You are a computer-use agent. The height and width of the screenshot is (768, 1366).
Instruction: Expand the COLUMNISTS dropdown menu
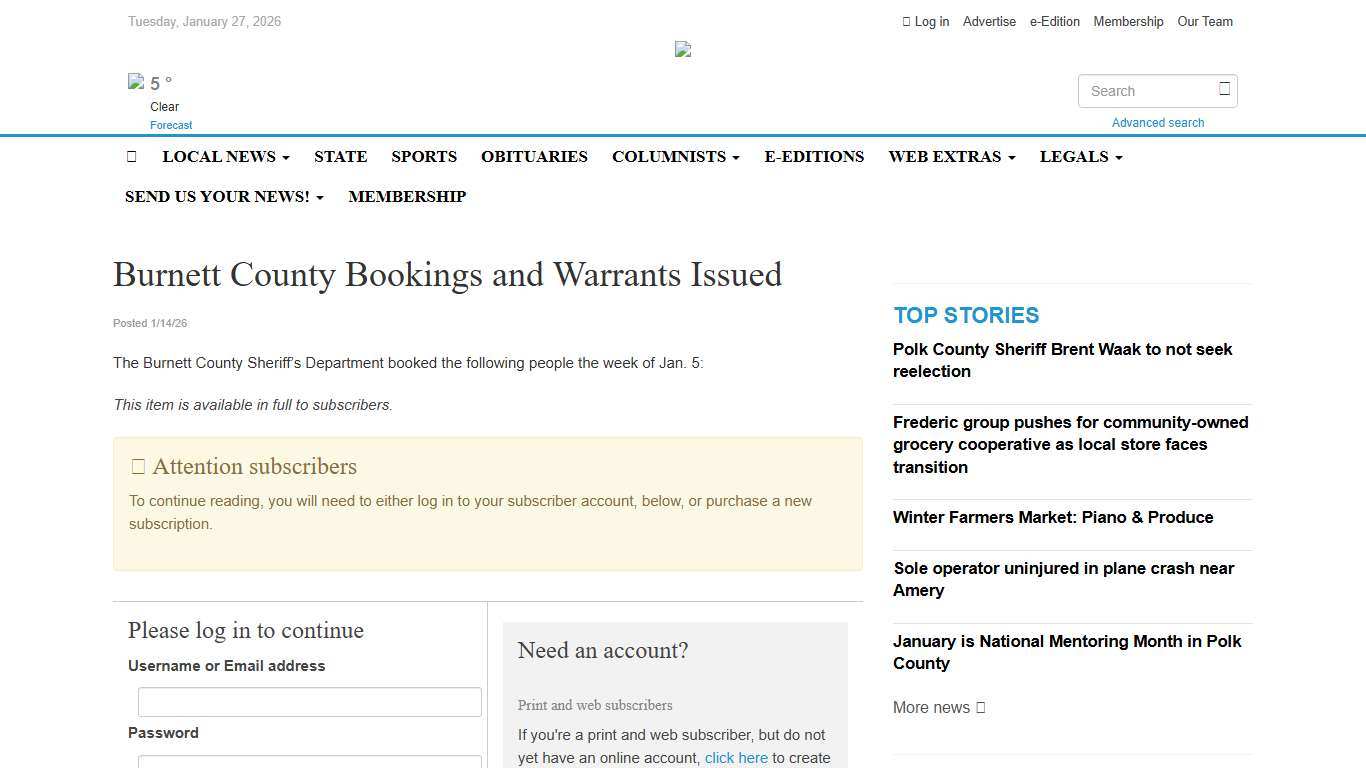(675, 157)
